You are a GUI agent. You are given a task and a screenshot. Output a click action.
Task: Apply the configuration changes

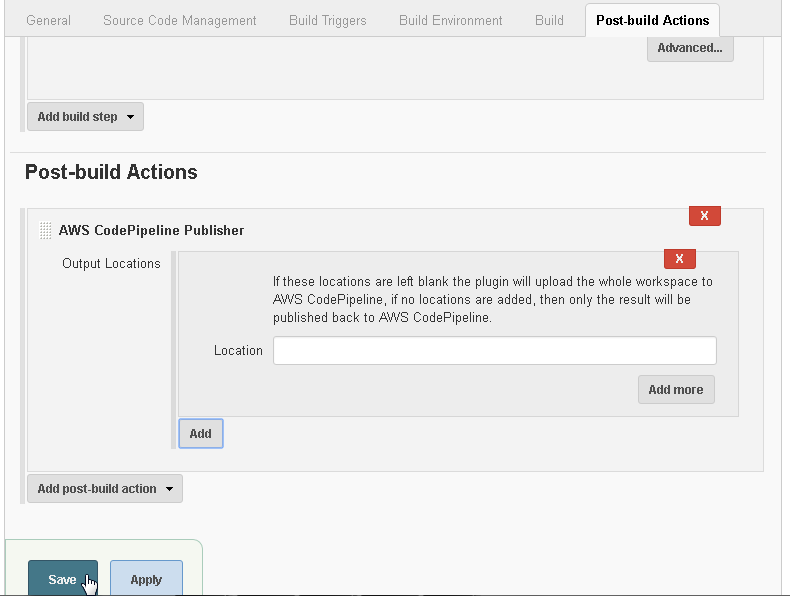click(x=146, y=579)
